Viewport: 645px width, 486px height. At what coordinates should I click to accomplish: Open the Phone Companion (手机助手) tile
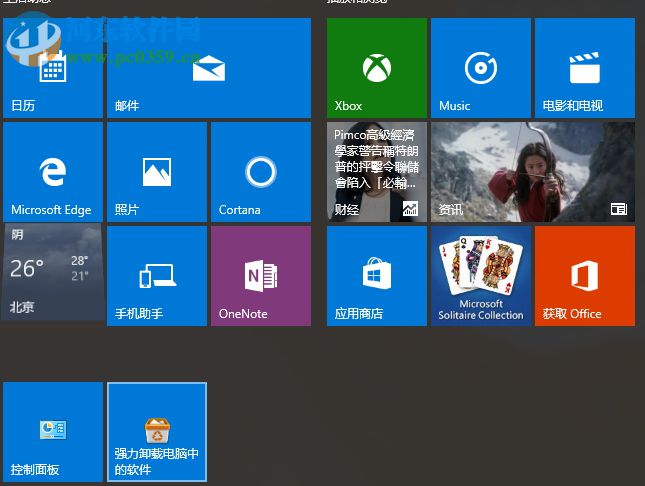pos(156,276)
